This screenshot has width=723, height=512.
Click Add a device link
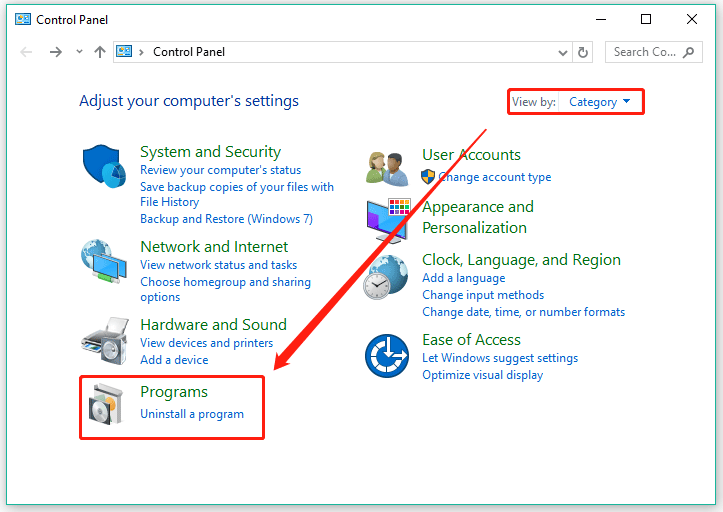tap(174, 360)
